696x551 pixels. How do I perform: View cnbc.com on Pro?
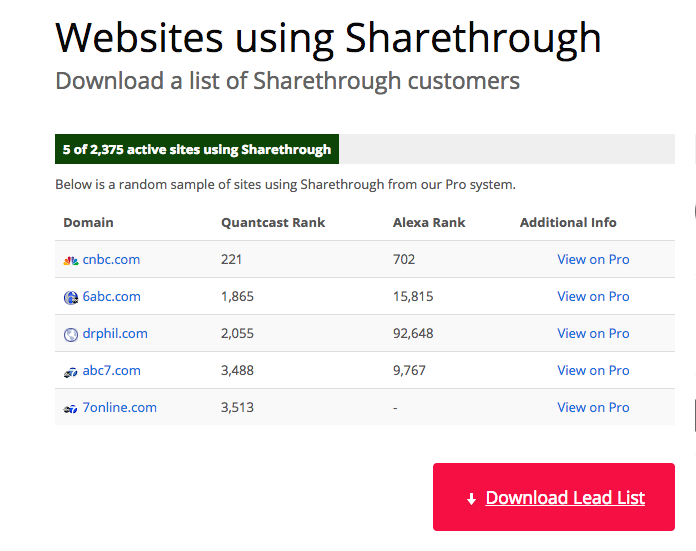[593, 259]
